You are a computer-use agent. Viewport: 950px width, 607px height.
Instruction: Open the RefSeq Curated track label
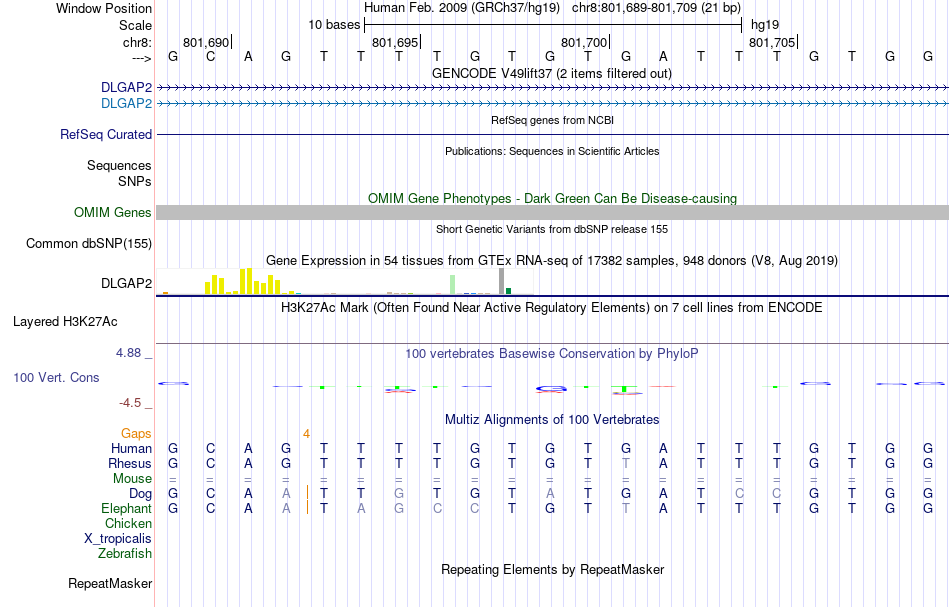106,134
